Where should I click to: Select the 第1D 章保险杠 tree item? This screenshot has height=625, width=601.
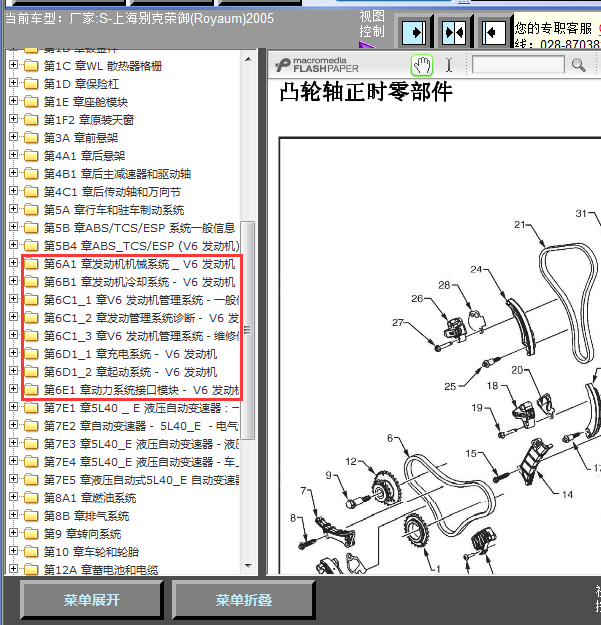[81, 84]
